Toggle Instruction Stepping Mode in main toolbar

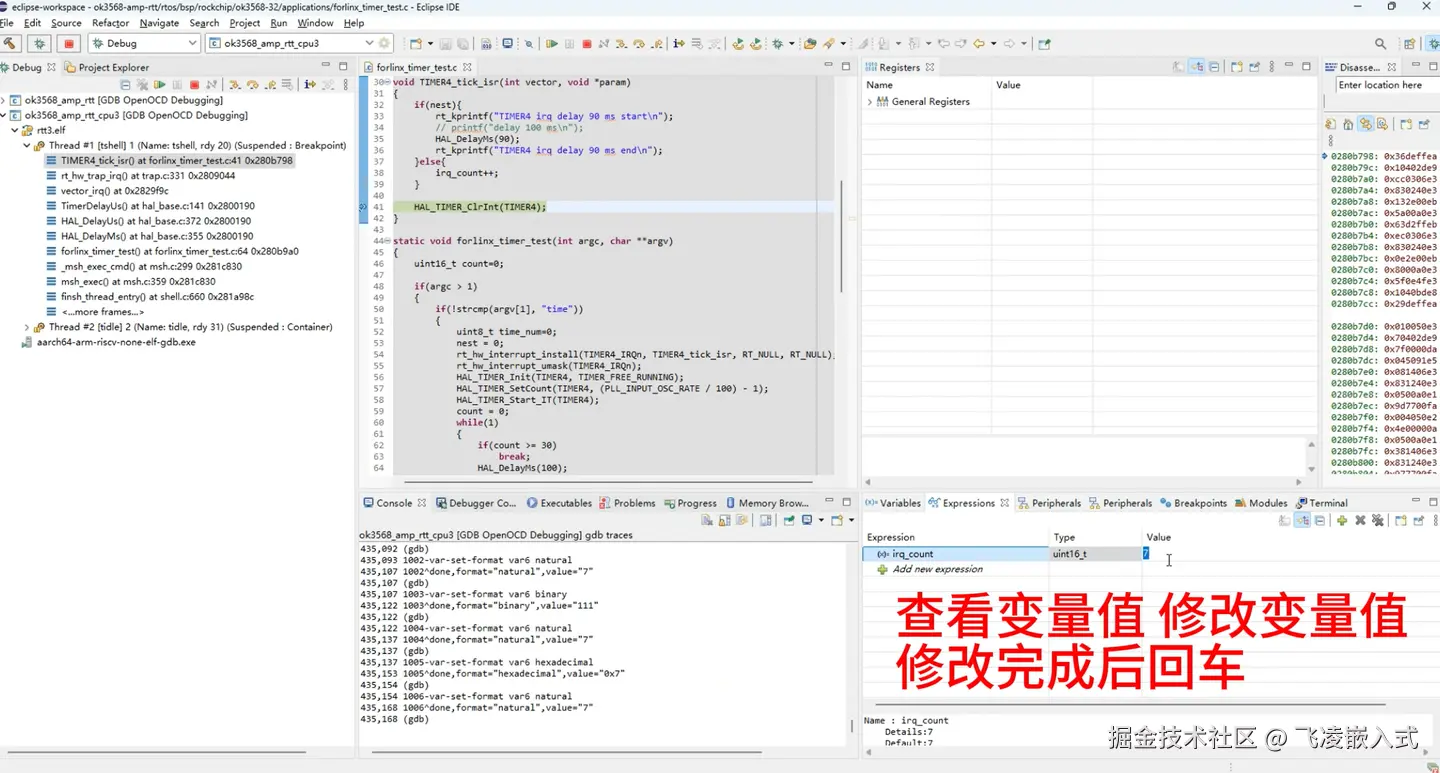click(679, 44)
